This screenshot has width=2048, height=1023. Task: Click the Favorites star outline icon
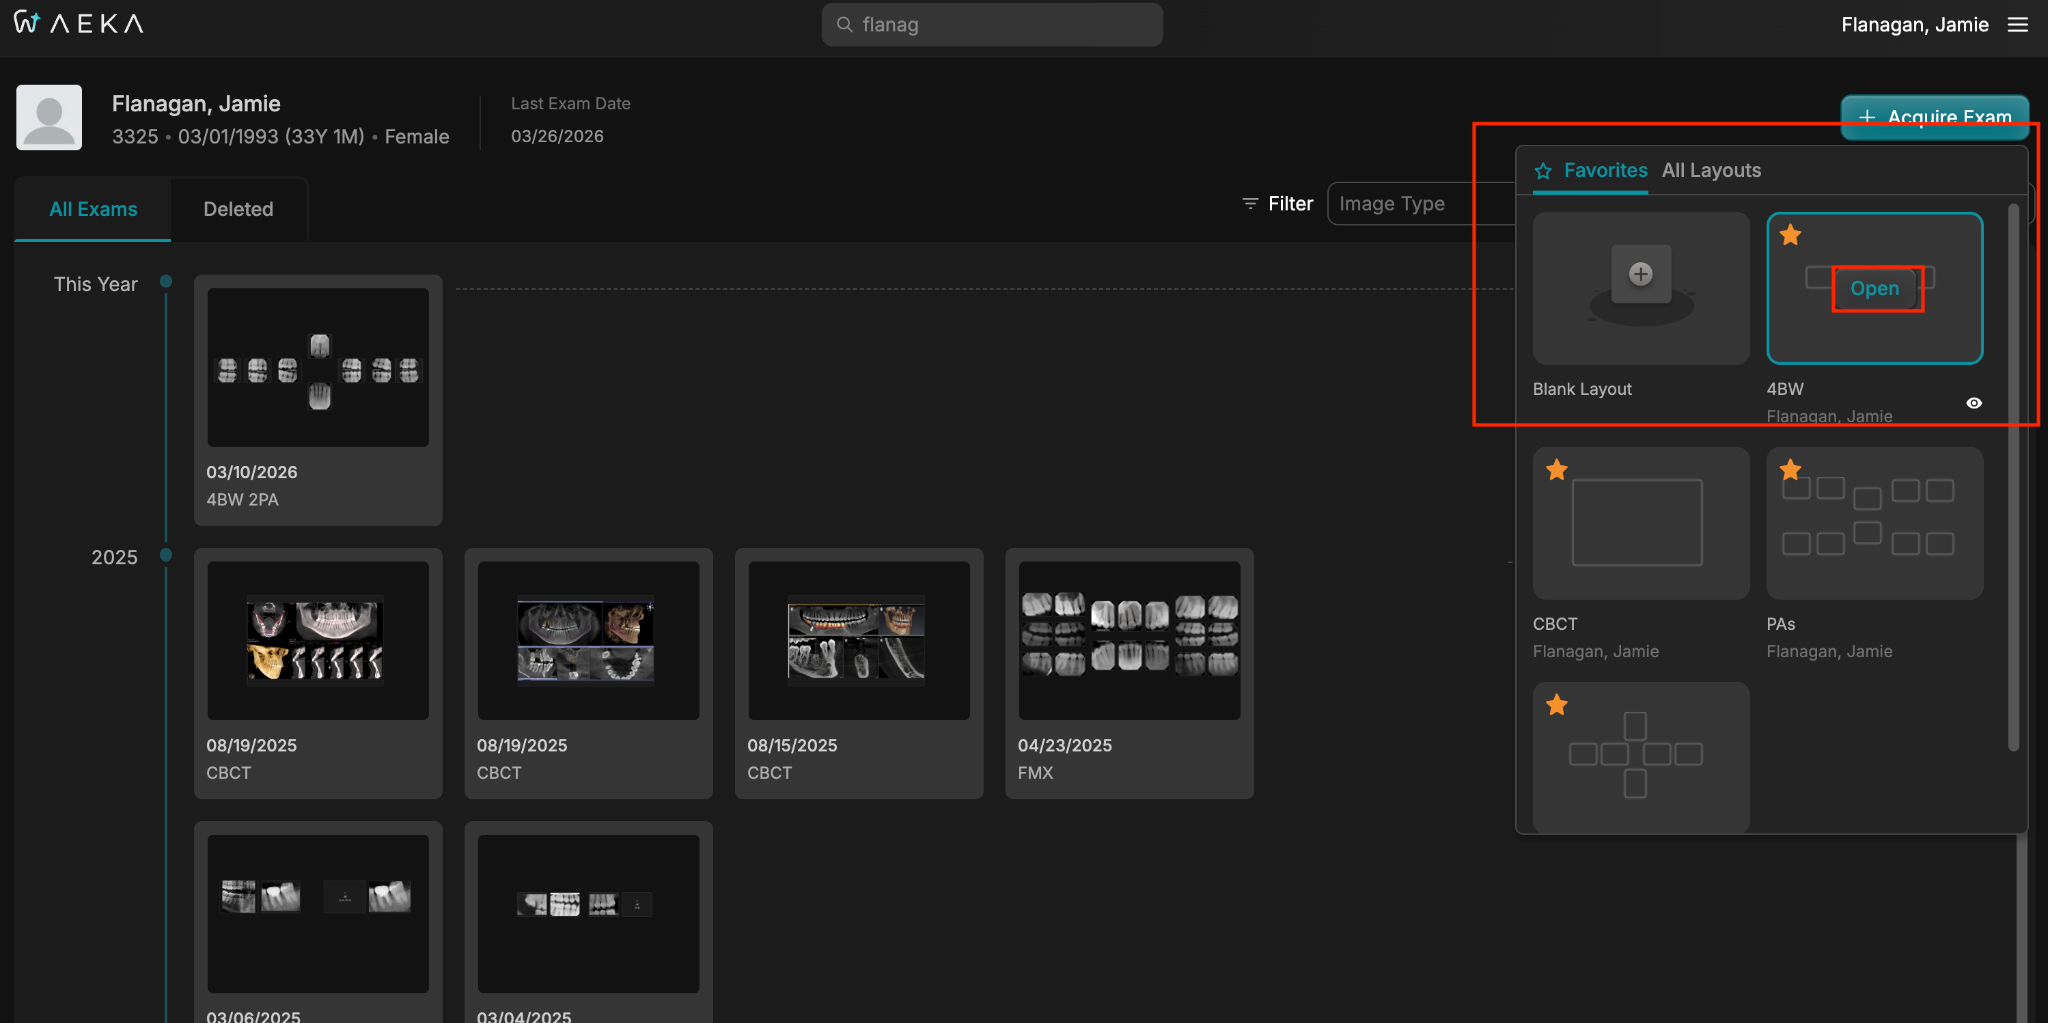click(x=1543, y=171)
